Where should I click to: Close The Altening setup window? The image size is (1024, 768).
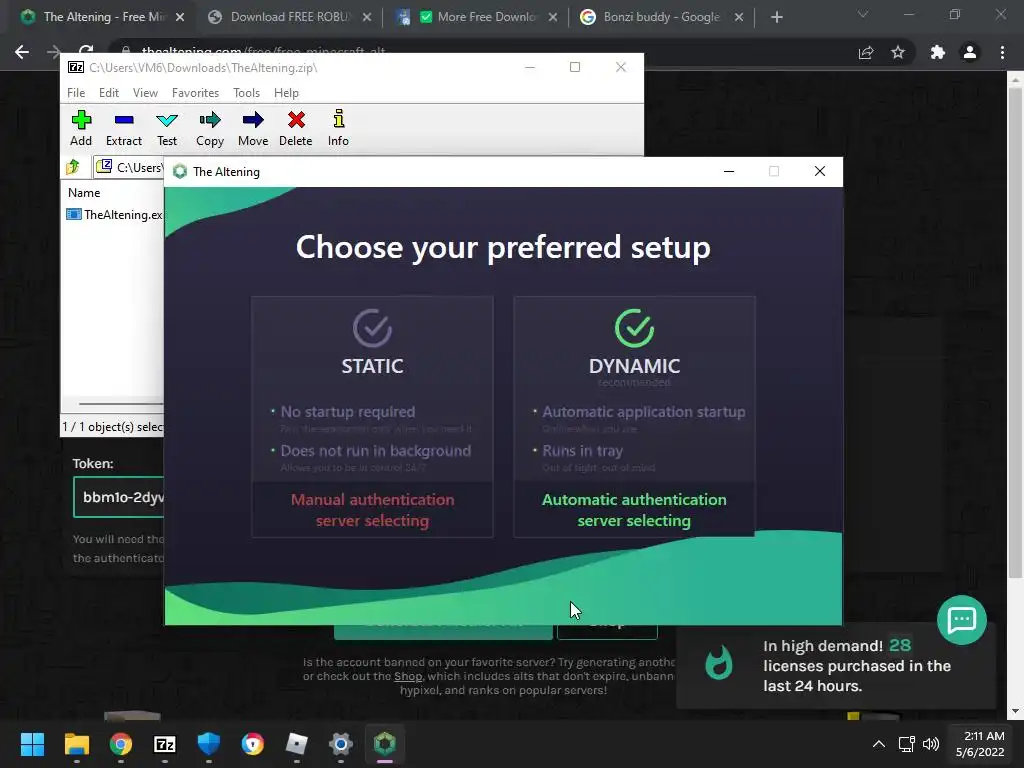[820, 171]
